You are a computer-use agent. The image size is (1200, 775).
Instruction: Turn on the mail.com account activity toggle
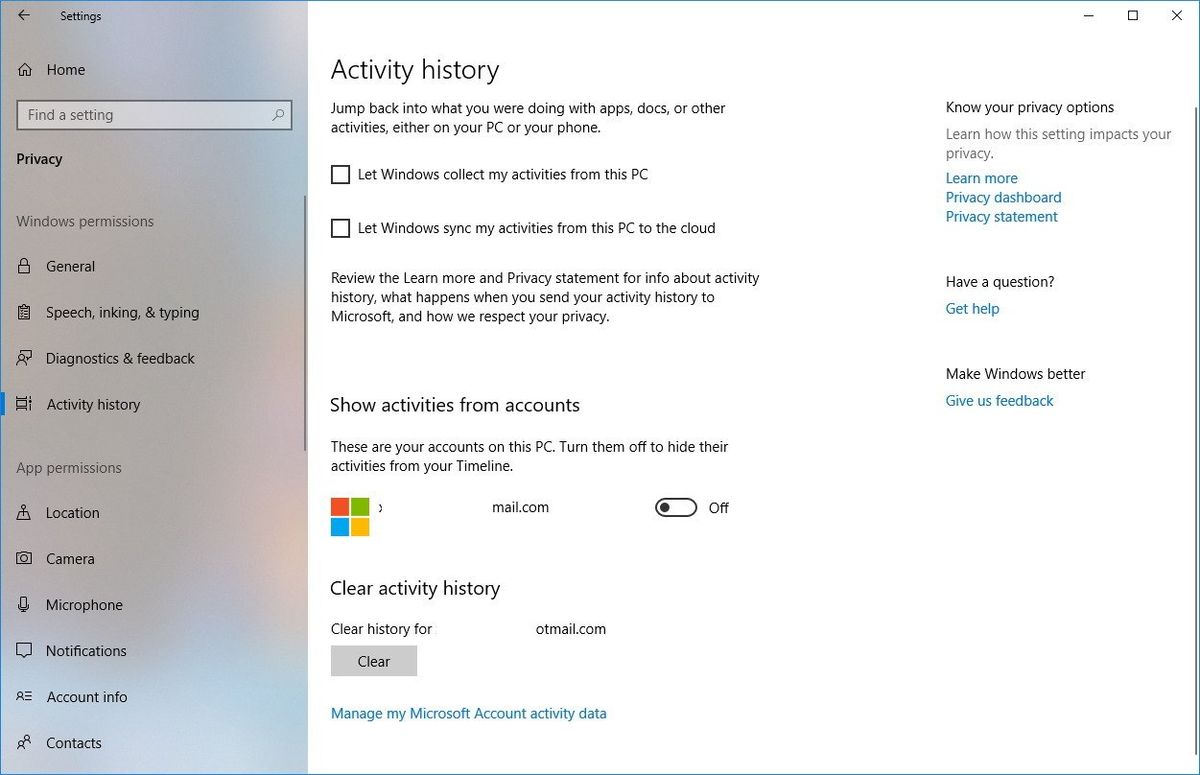(675, 507)
